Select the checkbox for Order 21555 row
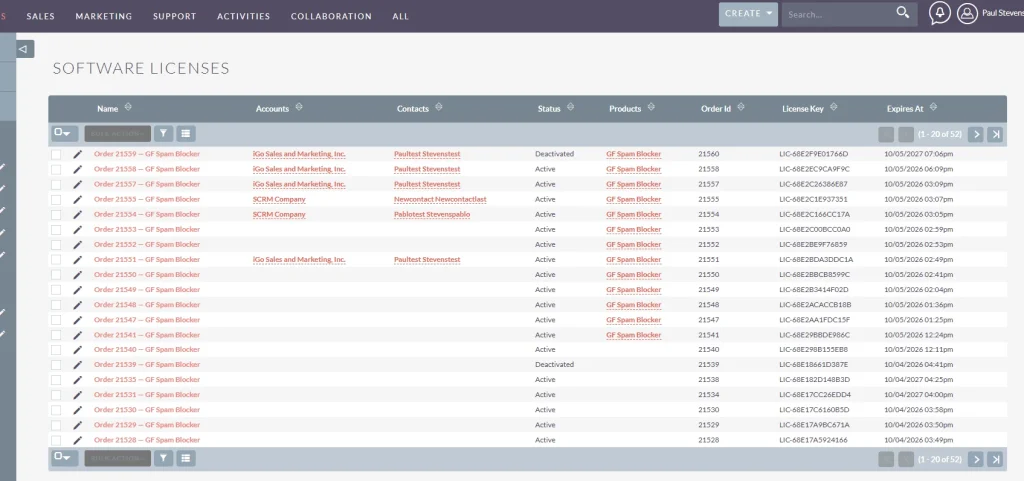Image resolution: width=1024 pixels, height=481 pixels. click(x=57, y=199)
